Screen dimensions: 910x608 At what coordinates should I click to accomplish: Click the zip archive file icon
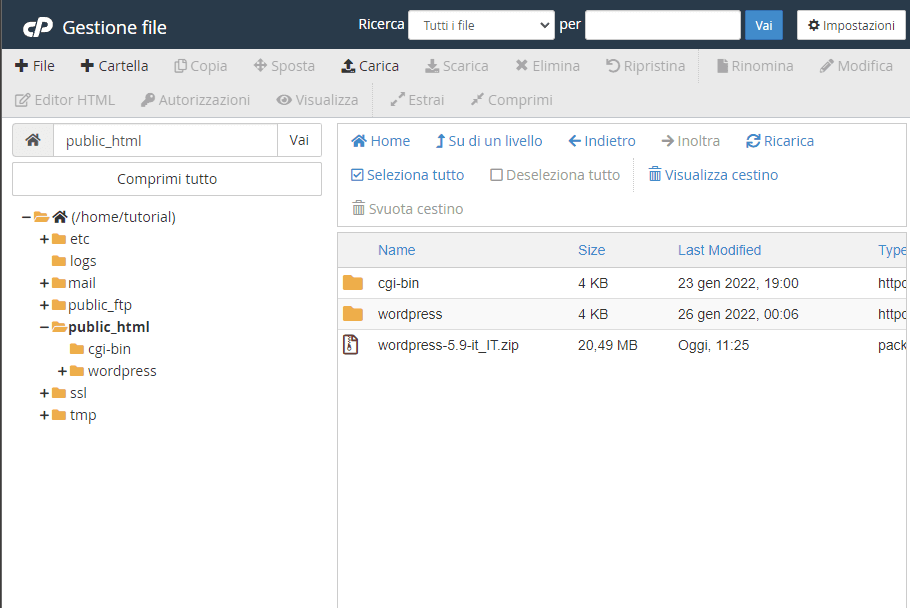point(351,345)
